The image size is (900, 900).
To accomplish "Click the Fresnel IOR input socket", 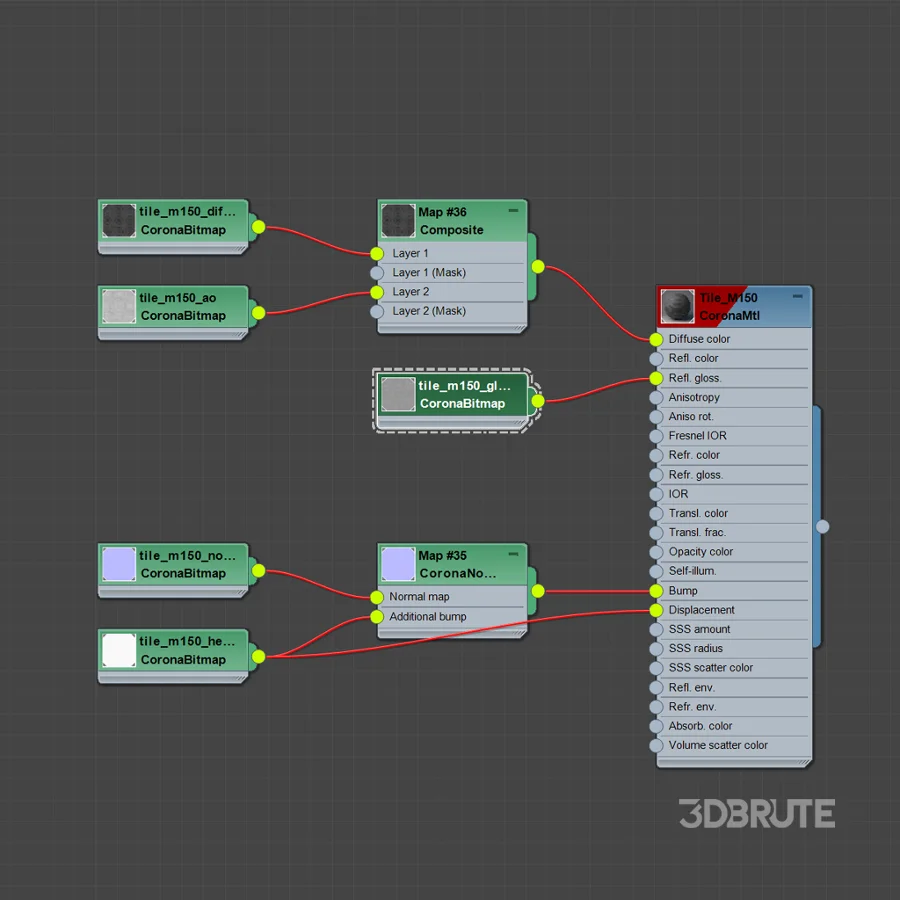I will tap(656, 436).
